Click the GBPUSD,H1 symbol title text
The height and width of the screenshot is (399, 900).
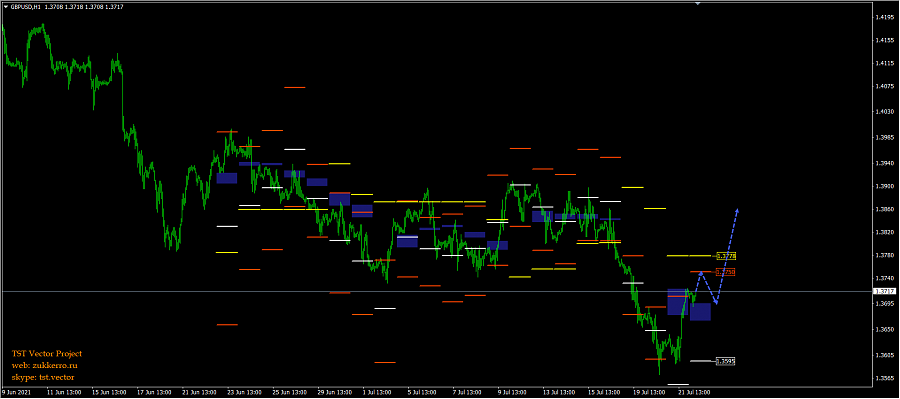[25, 6]
